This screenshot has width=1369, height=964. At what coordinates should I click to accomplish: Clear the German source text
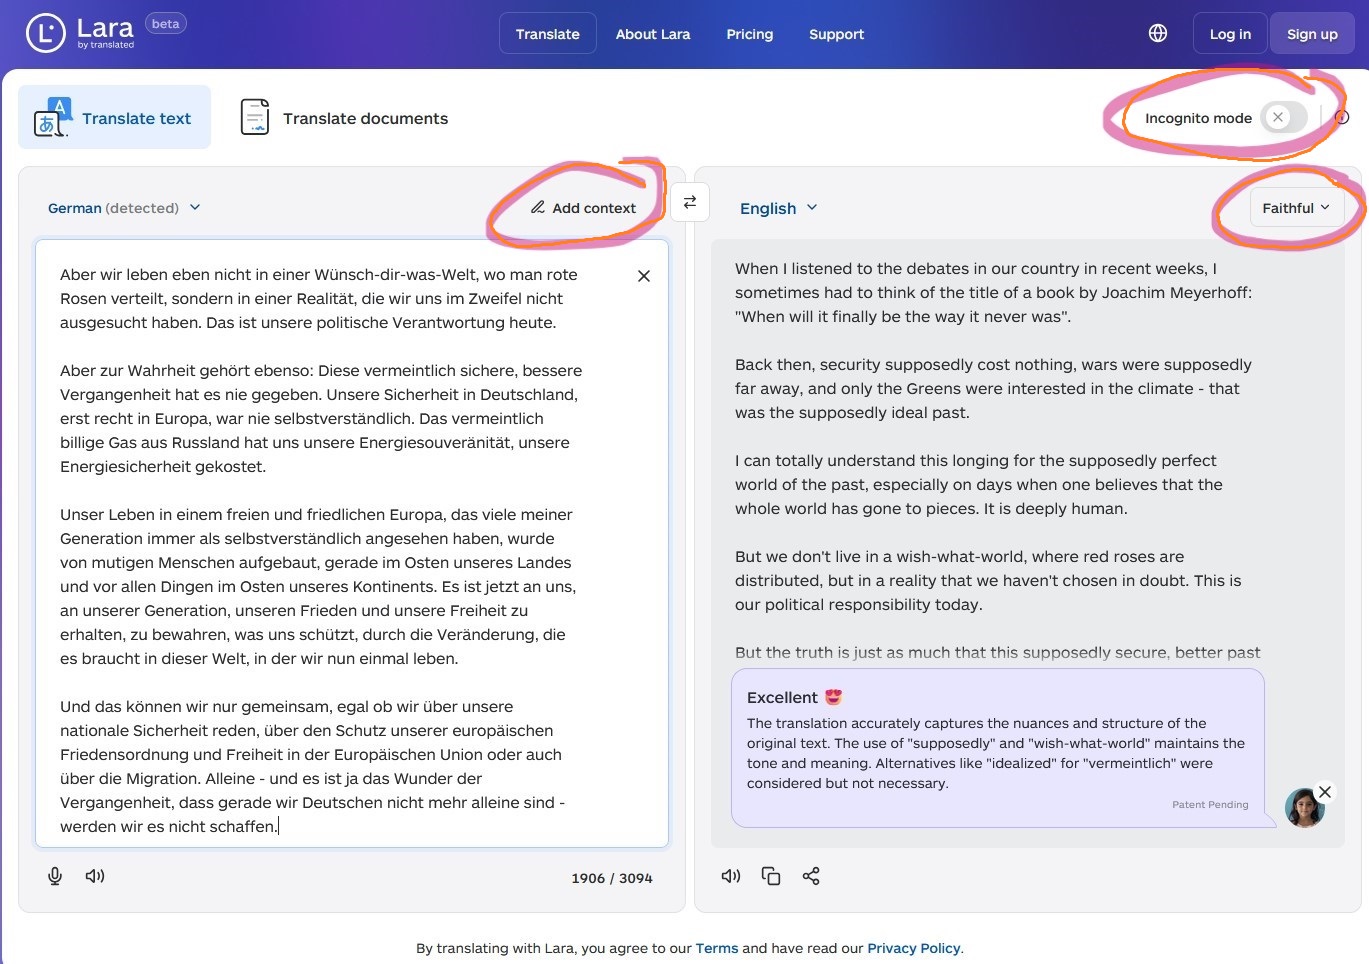click(x=644, y=276)
